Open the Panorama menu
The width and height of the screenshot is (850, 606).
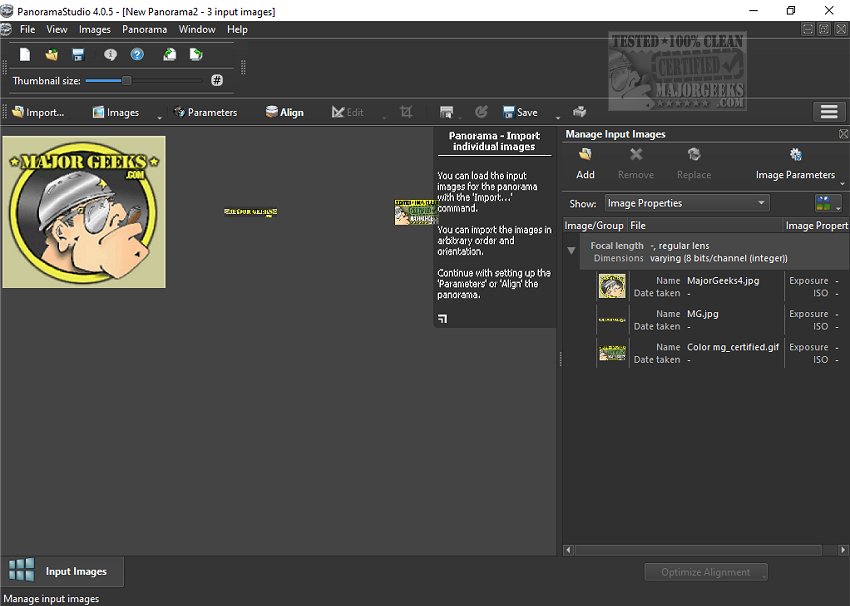point(144,30)
